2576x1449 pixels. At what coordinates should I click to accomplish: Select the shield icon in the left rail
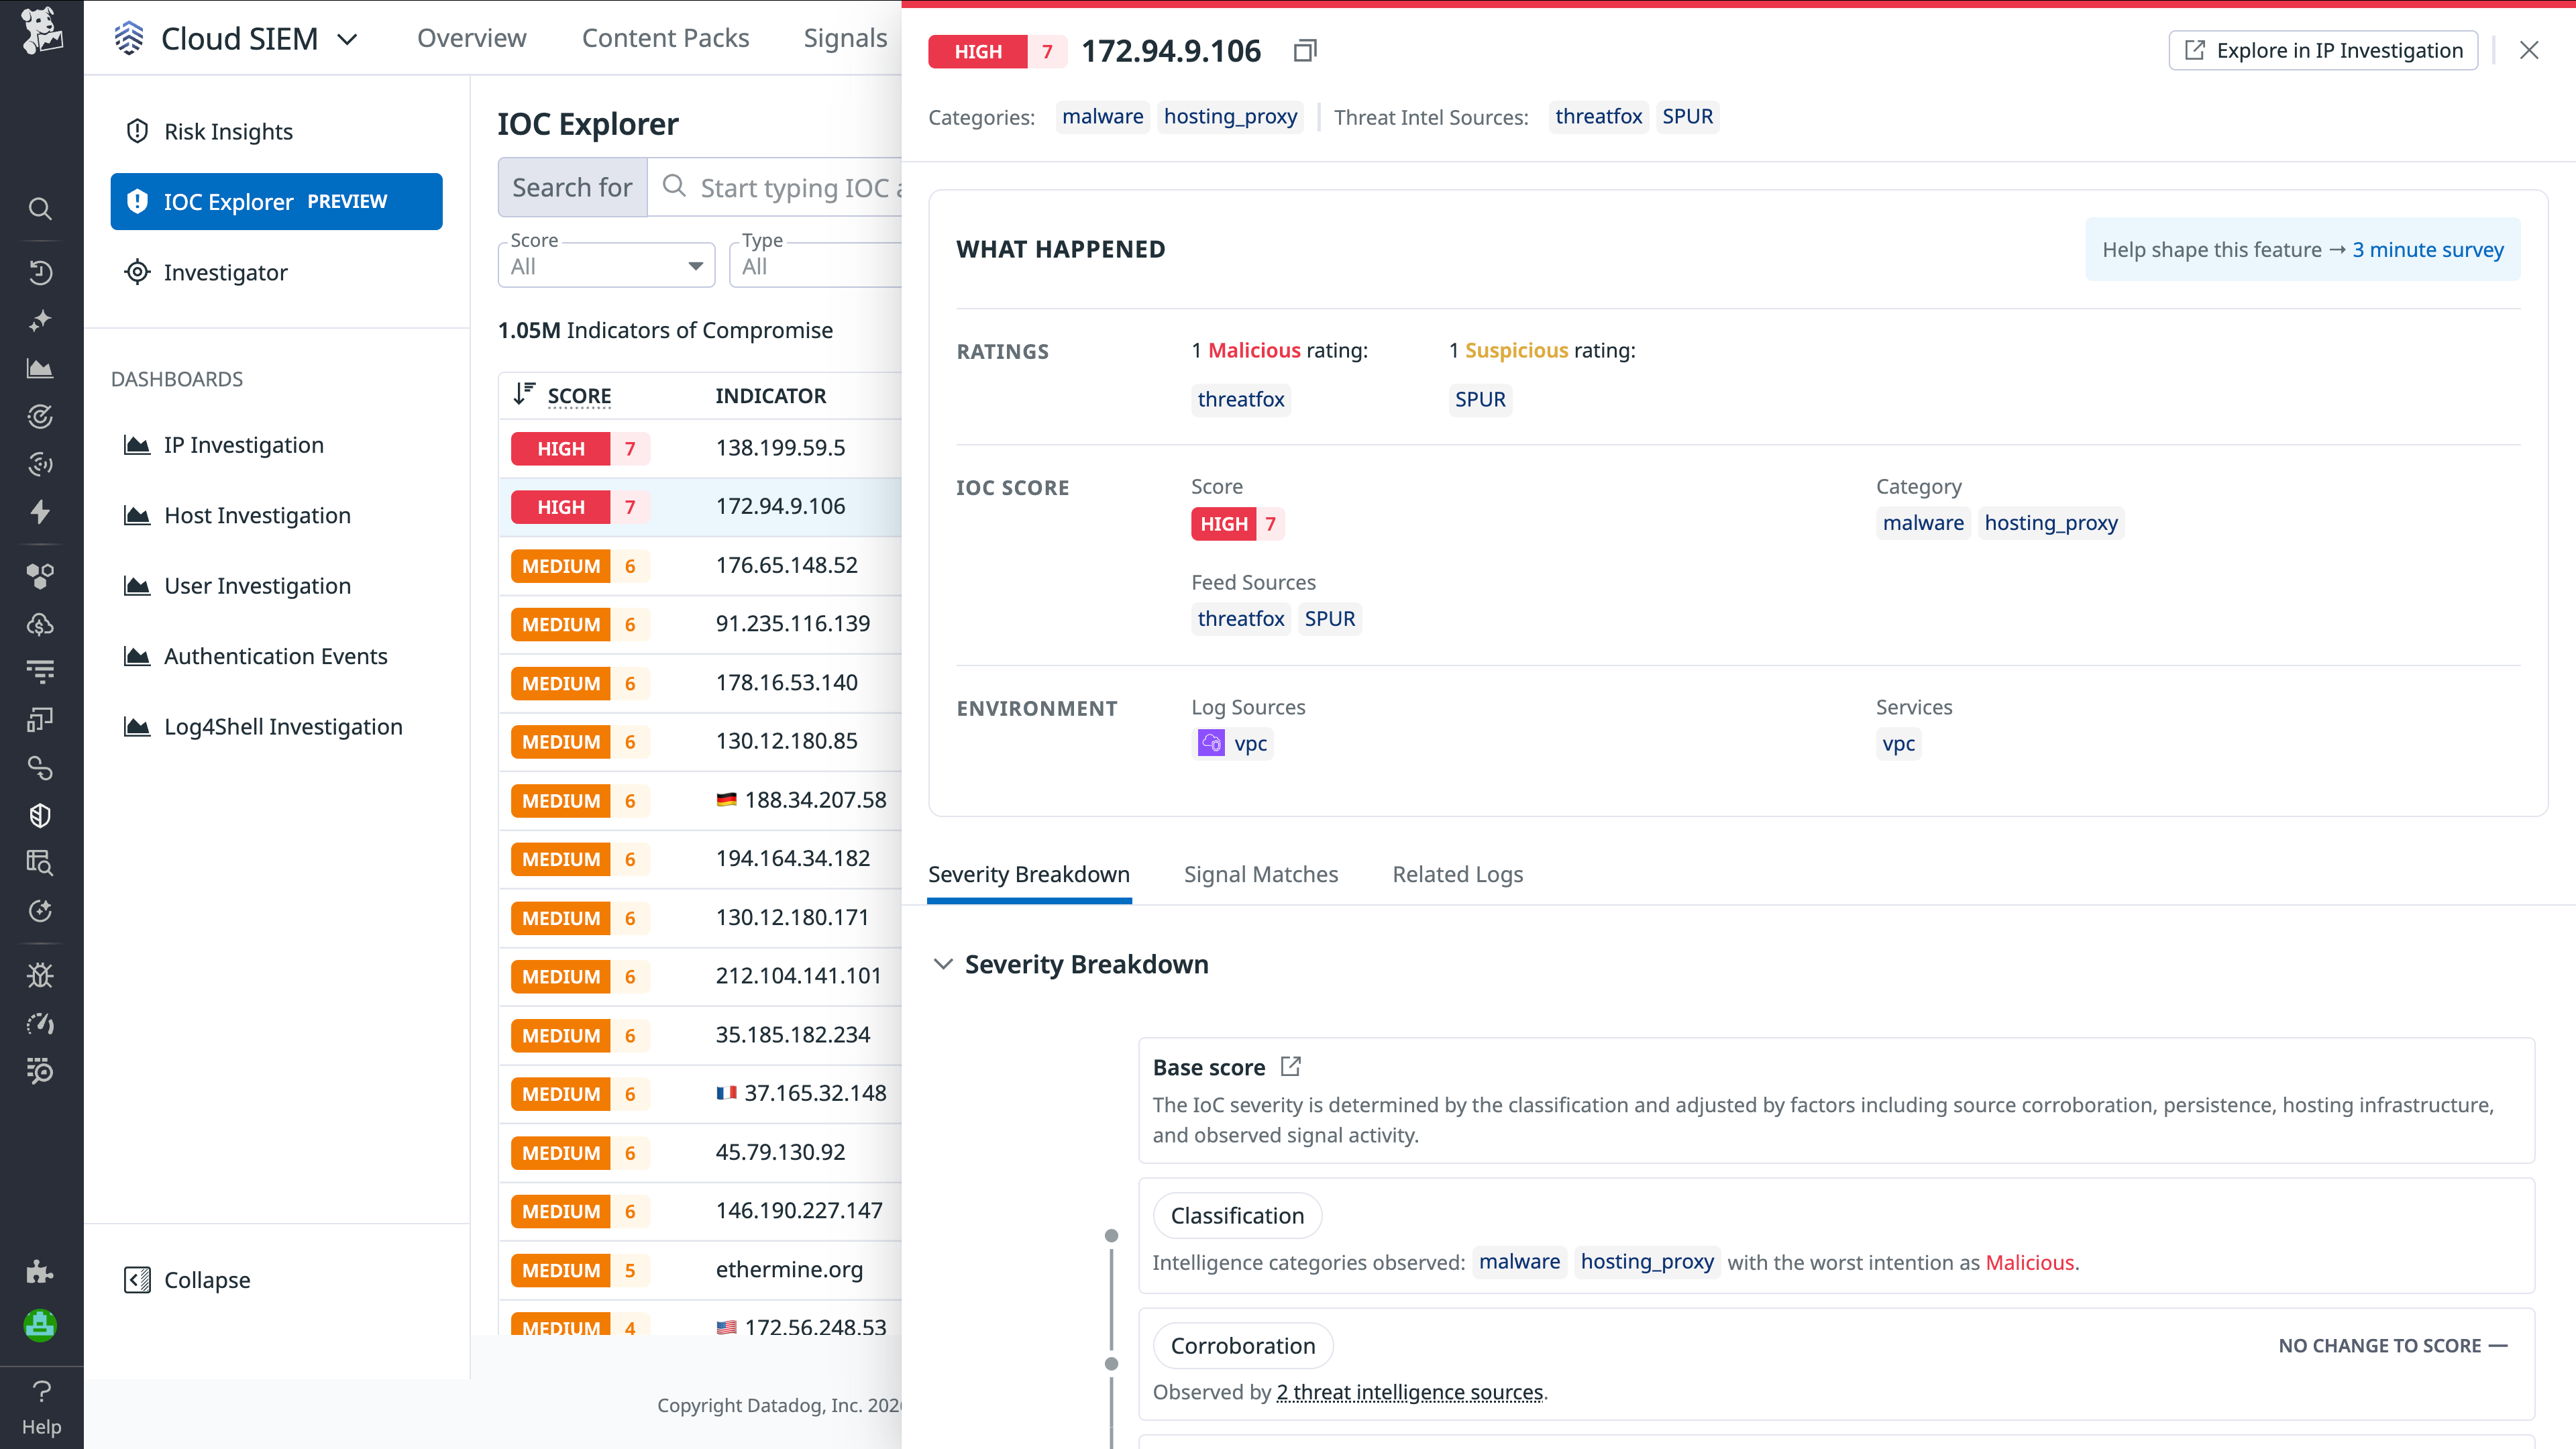click(x=40, y=815)
